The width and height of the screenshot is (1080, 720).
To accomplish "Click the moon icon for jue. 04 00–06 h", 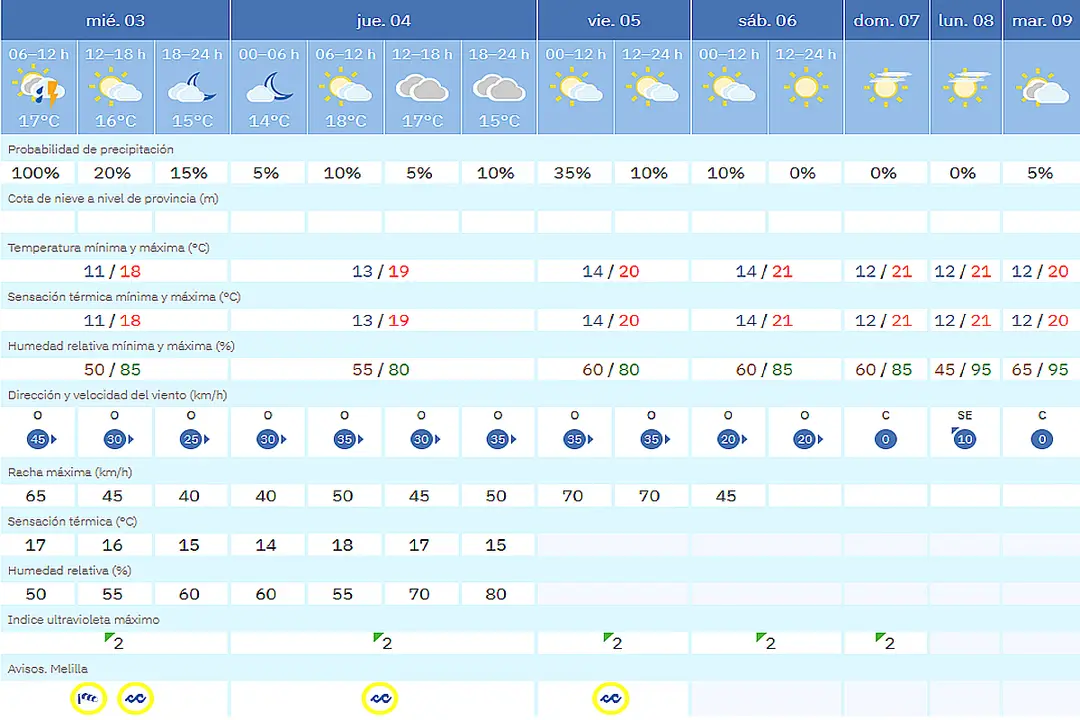I will tap(269, 88).
